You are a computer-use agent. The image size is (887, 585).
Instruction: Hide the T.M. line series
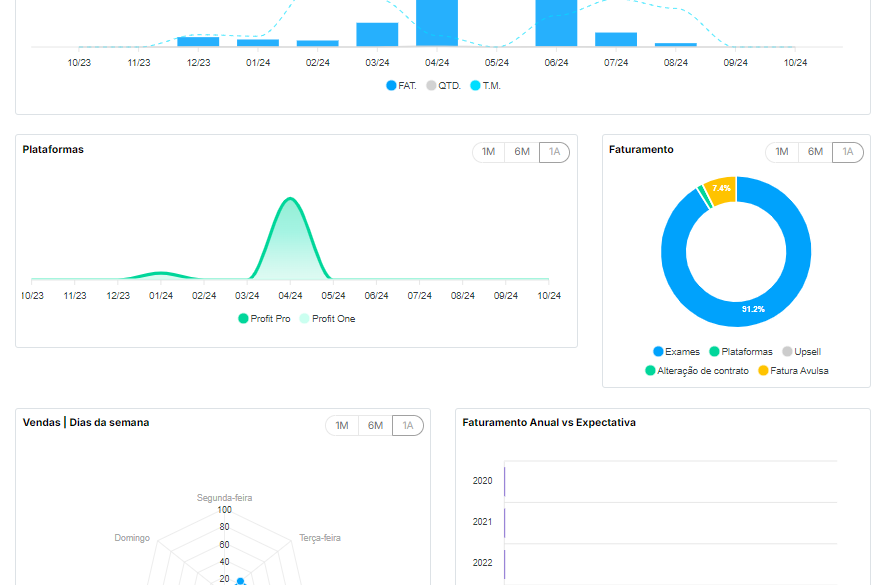tap(475, 86)
